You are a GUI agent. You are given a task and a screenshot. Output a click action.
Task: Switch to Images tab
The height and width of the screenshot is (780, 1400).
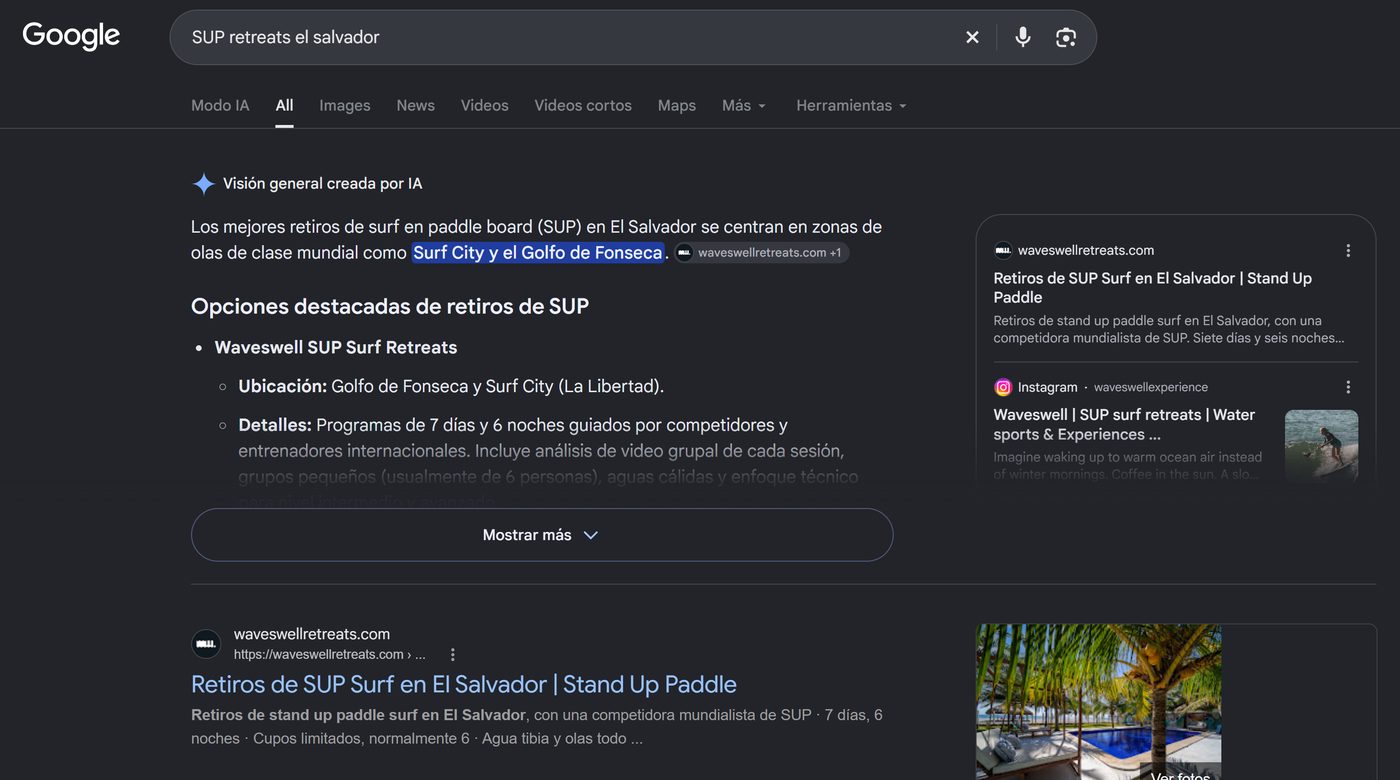point(345,105)
